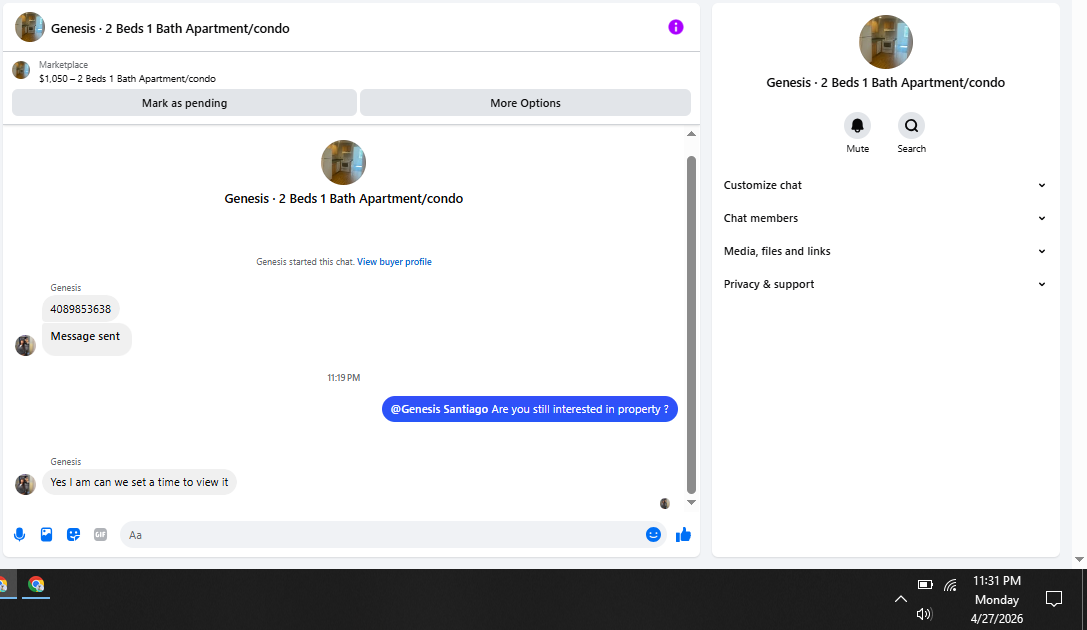Show hidden system tray icons
Viewport: 1087px width, 630px height.
901,599
